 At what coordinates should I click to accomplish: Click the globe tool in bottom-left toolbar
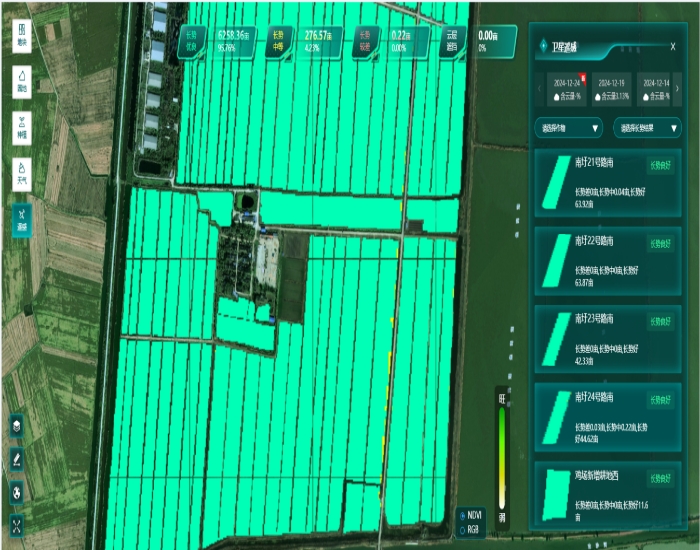(x=16, y=492)
